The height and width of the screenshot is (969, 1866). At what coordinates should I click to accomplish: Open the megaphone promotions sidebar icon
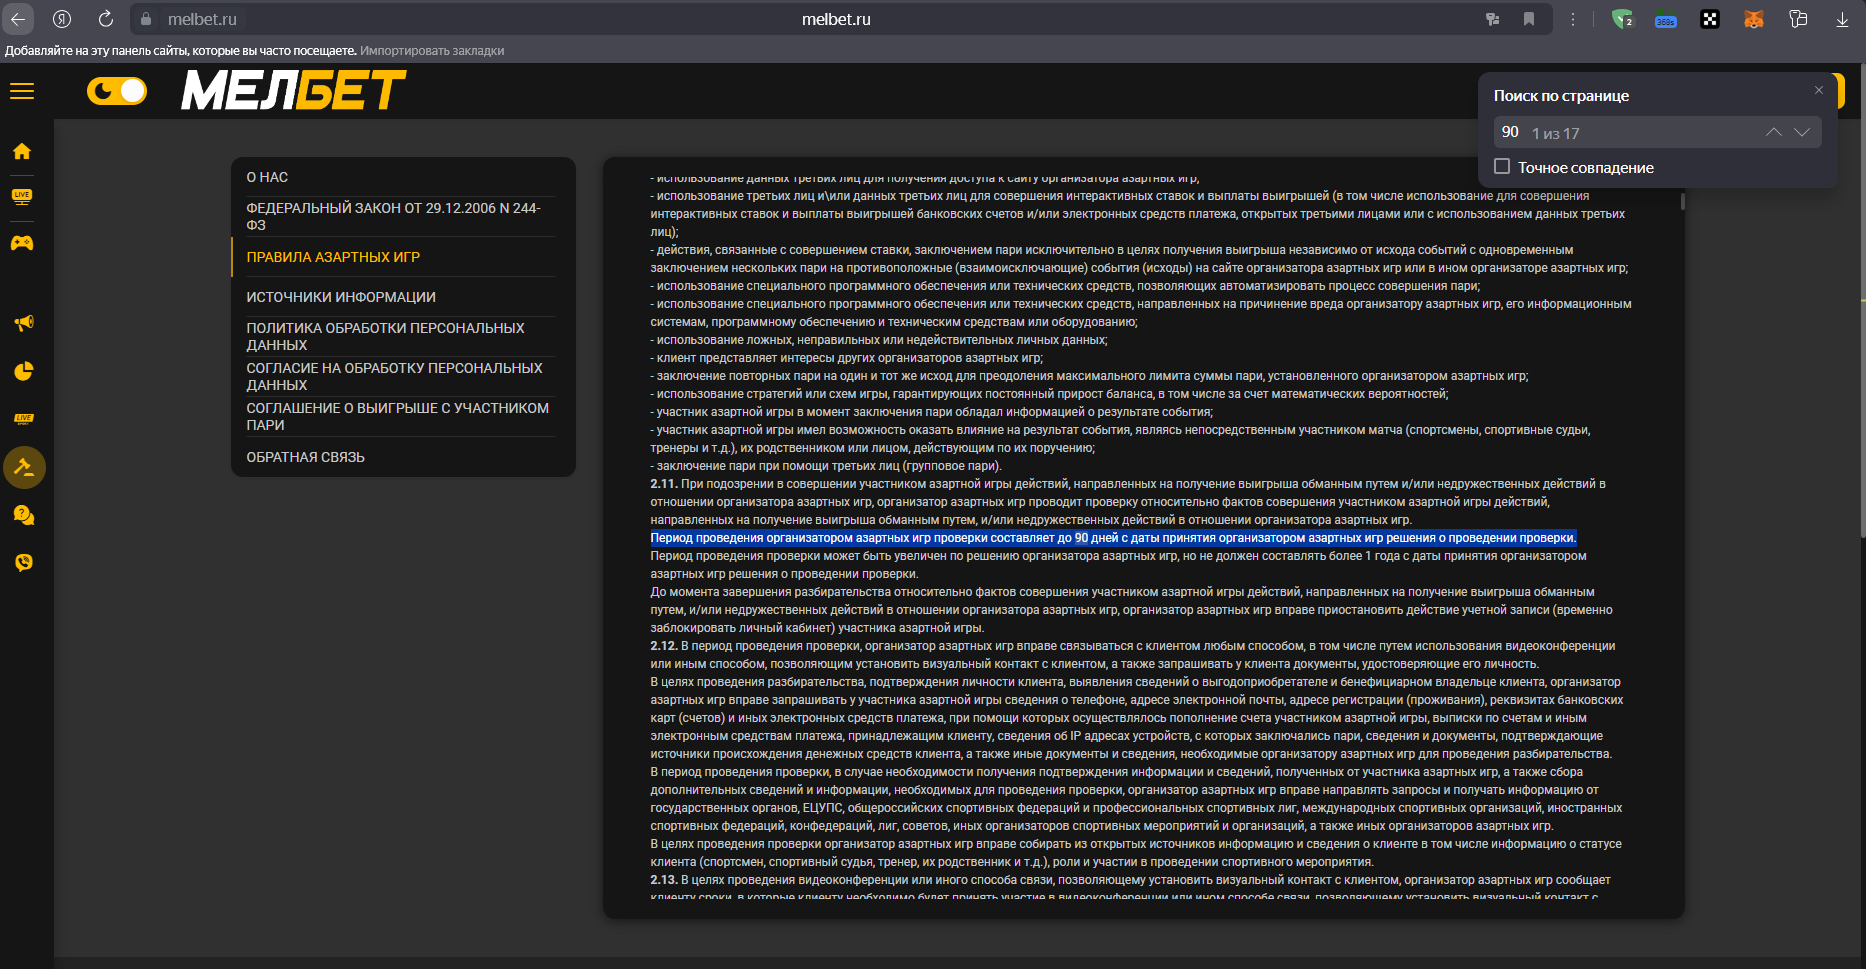coord(23,323)
